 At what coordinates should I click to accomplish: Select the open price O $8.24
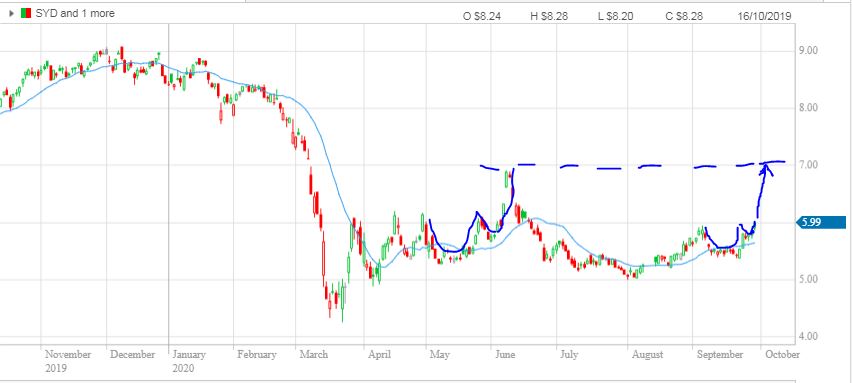click(482, 16)
